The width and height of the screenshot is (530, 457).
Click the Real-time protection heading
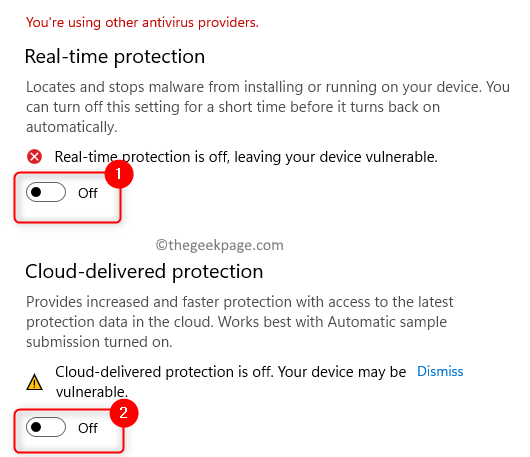(115, 57)
